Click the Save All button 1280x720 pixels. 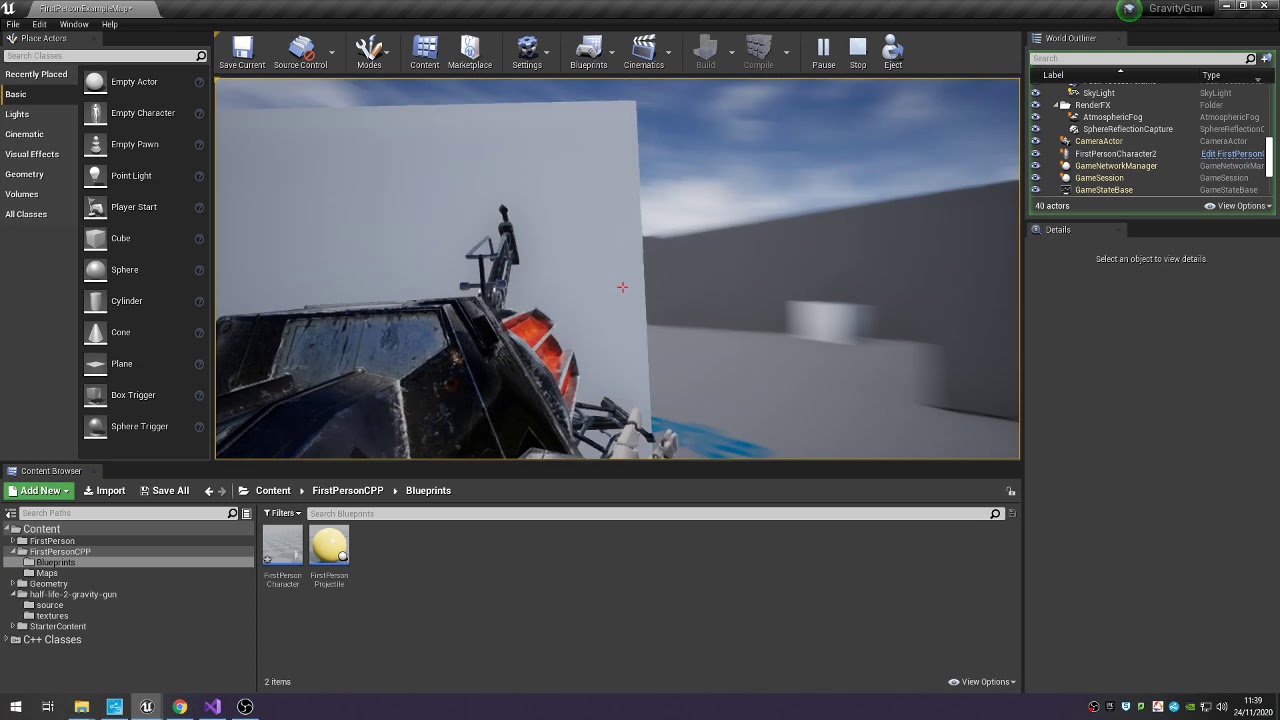pos(164,491)
